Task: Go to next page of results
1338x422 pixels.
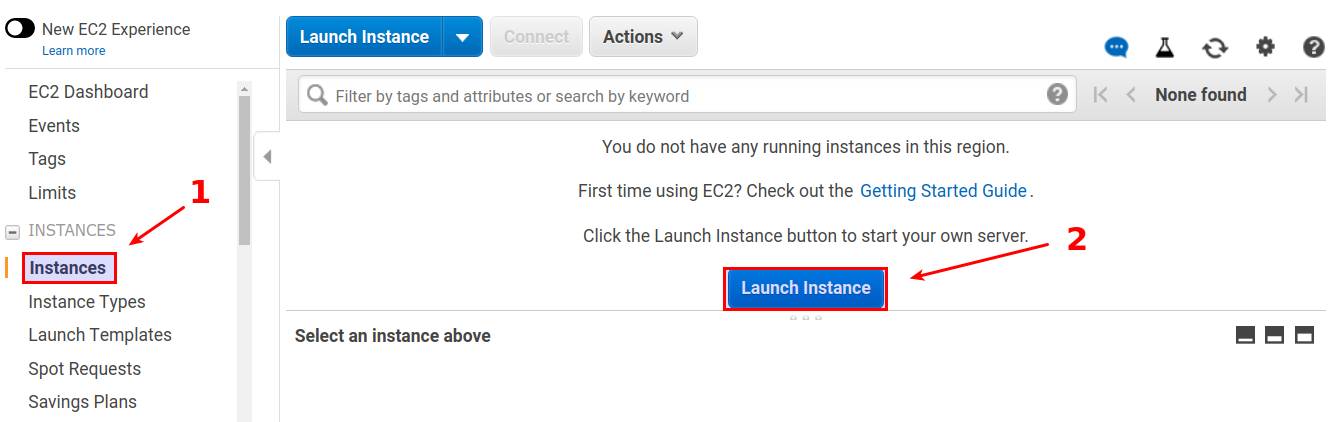Action: pyautogui.click(x=1272, y=95)
